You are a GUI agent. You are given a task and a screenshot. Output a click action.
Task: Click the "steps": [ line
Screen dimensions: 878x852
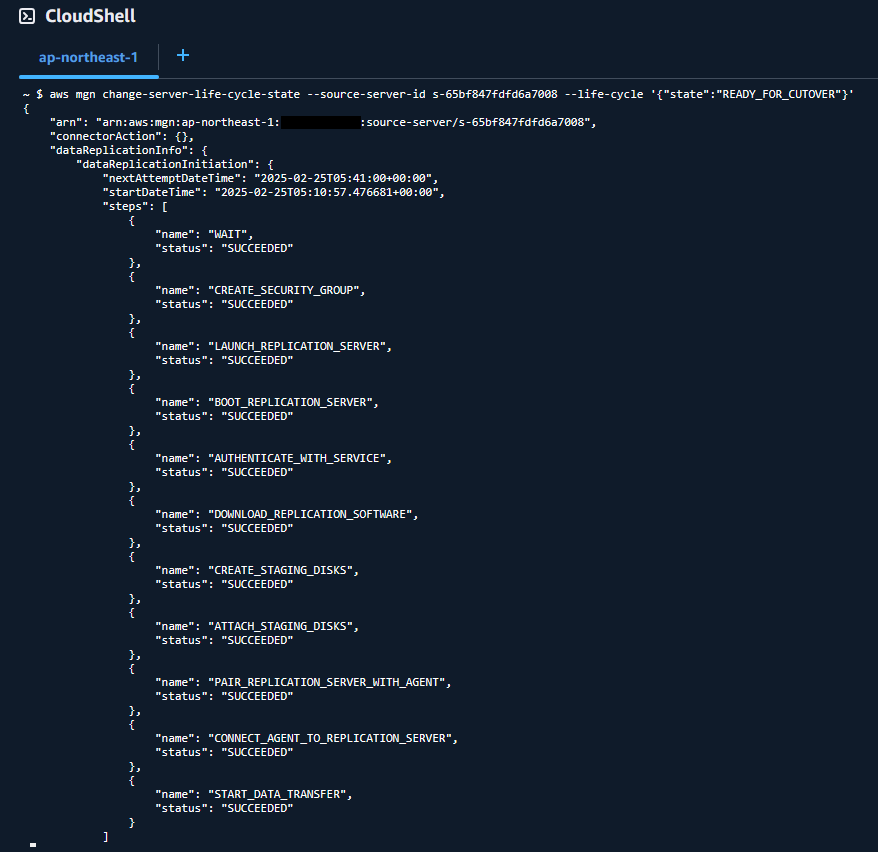[135, 207]
